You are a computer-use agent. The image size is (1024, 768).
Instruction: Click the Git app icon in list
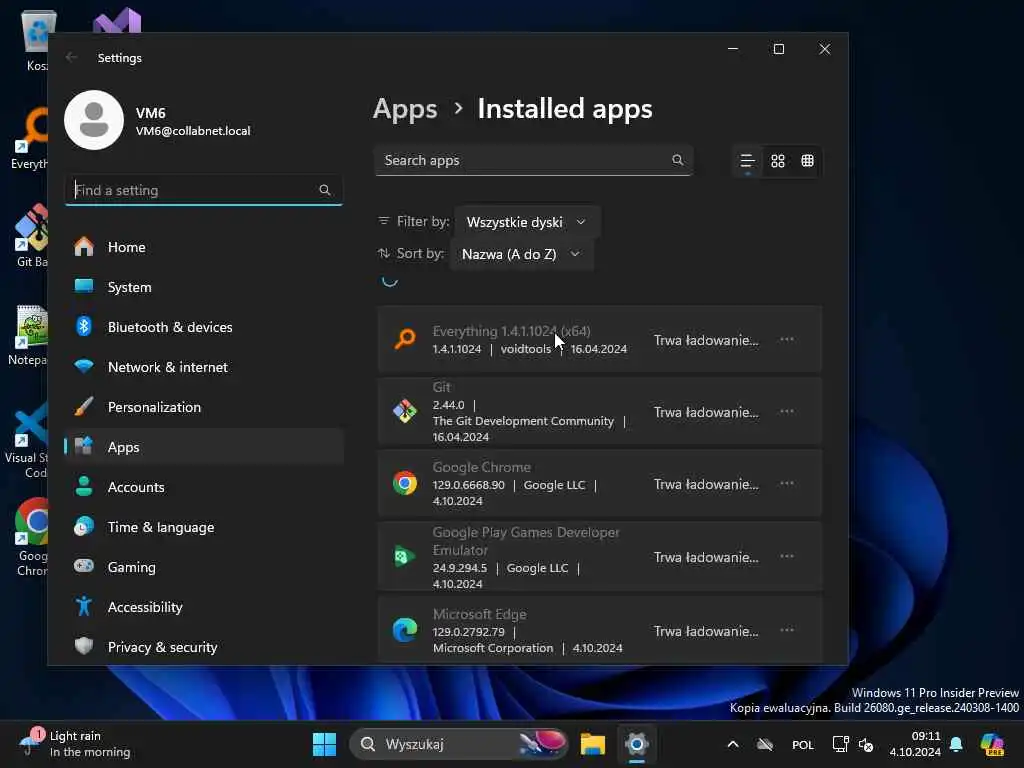(405, 411)
